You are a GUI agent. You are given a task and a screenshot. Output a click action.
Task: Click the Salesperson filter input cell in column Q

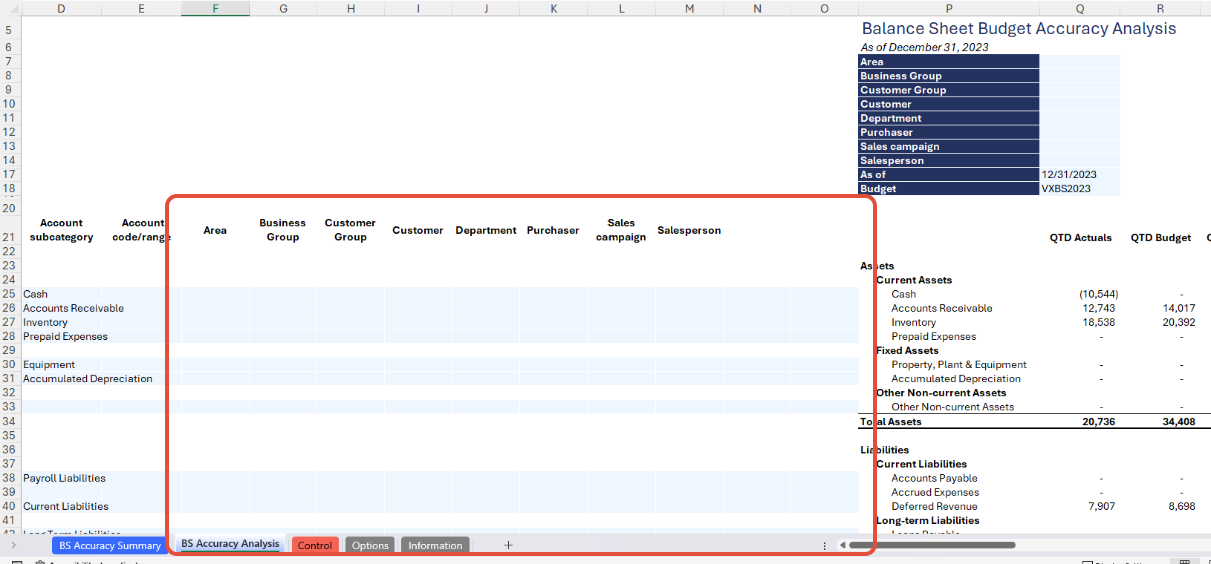tap(1079, 160)
